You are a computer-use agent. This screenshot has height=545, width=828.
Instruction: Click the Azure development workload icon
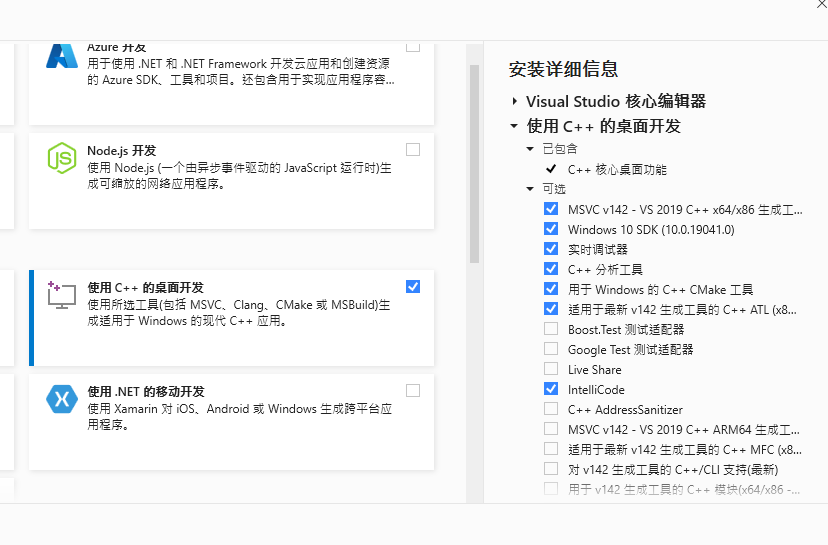coord(62,57)
